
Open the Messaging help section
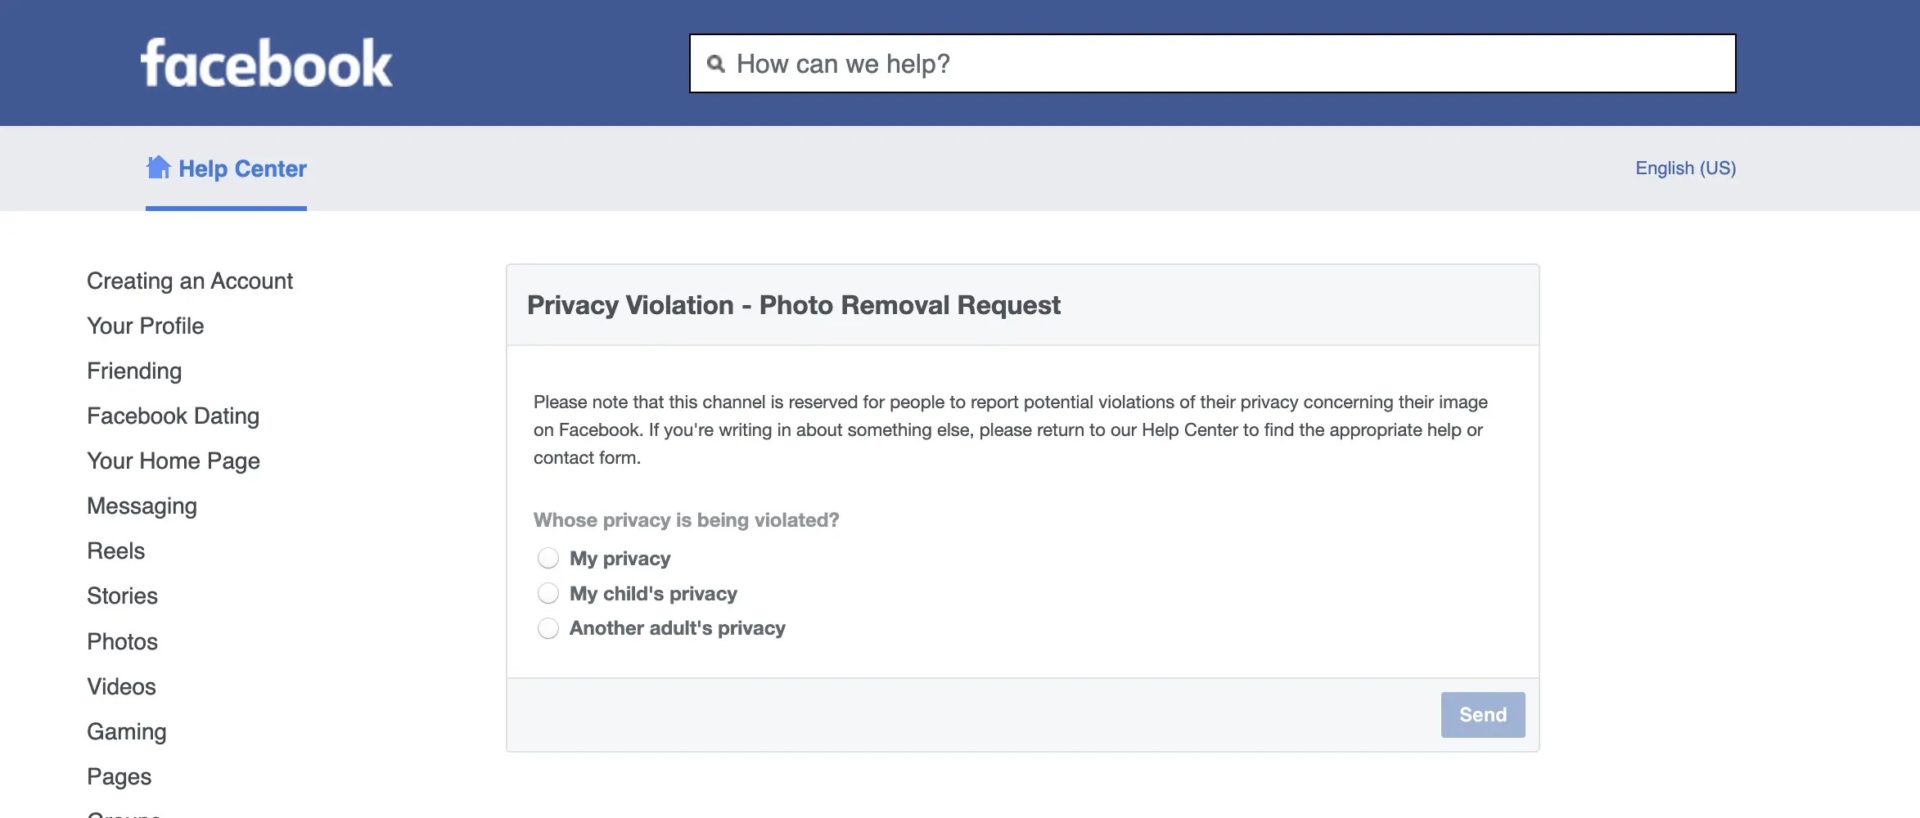pos(141,506)
